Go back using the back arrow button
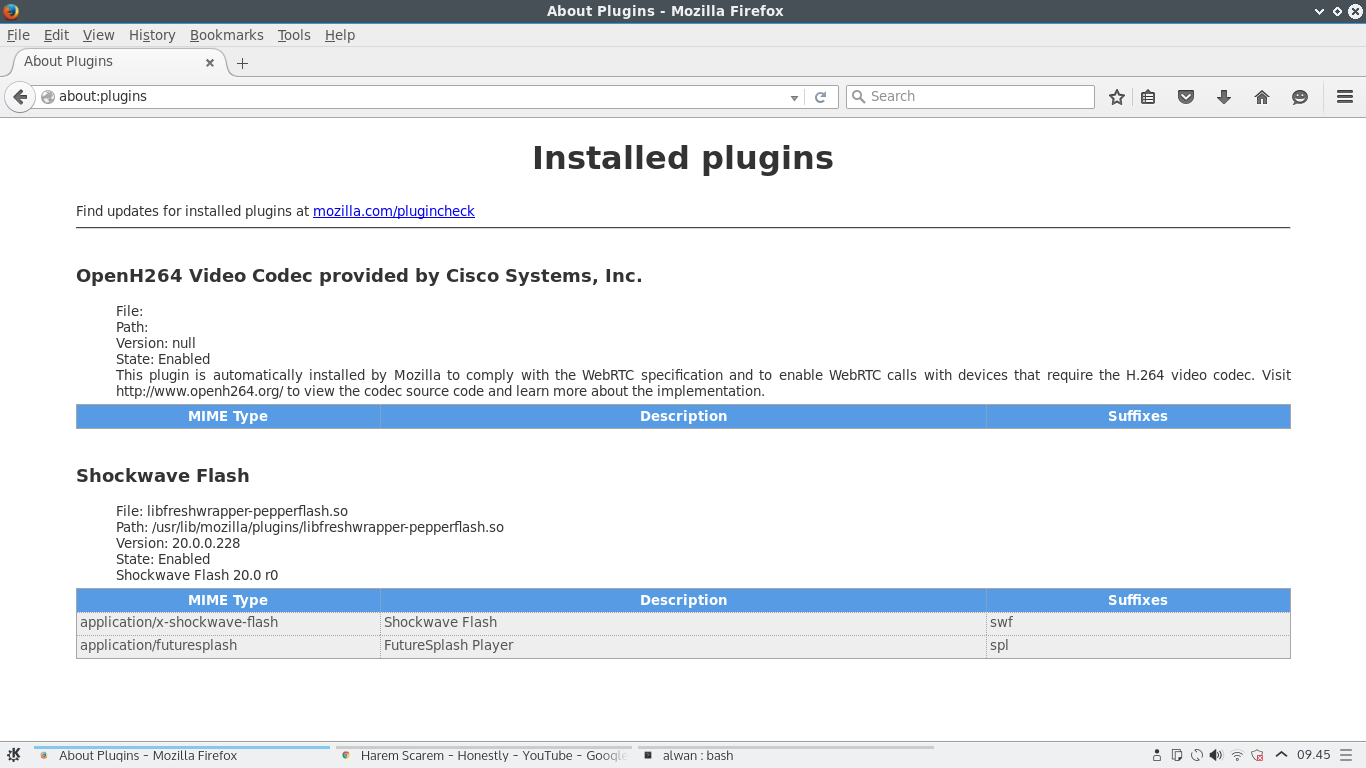This screenshot has height=768, width=1366. pyautogui.click(x=19, y=97)
